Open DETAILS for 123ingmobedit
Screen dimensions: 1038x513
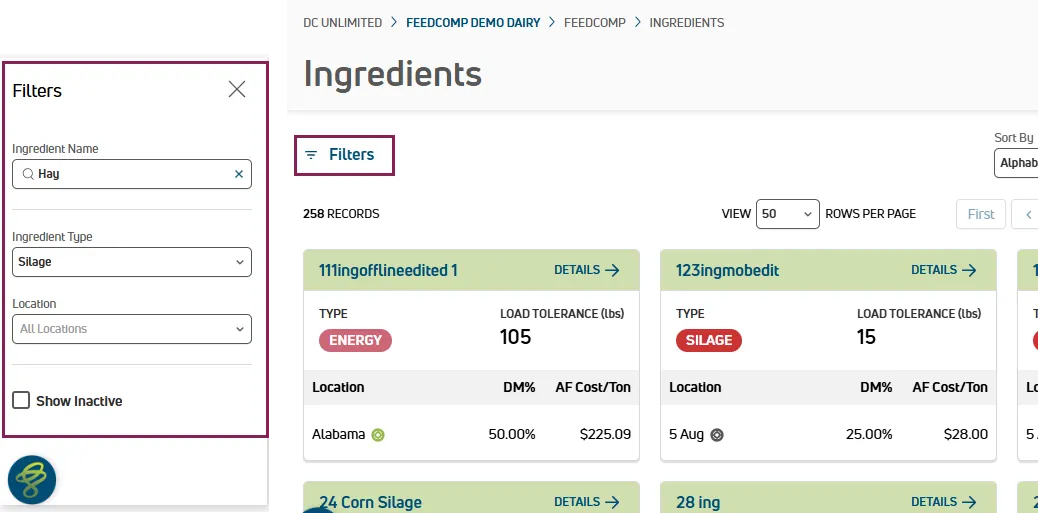click(944, 270)
